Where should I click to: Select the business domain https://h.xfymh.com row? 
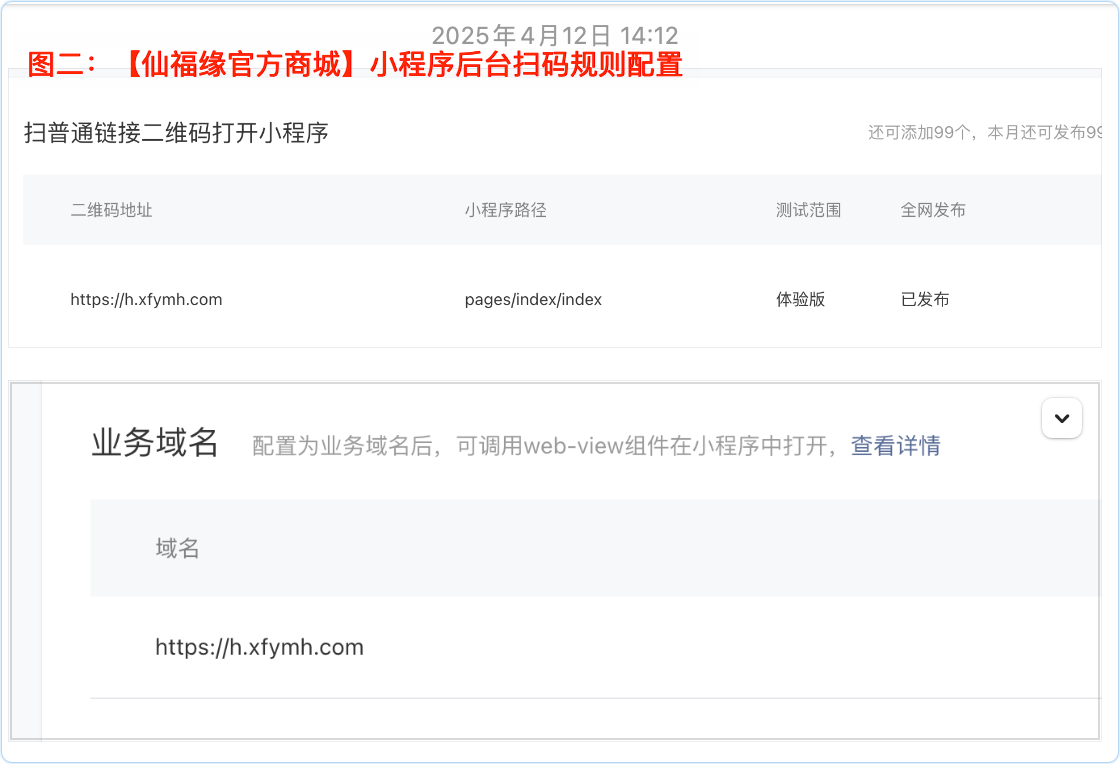[595, 648]
